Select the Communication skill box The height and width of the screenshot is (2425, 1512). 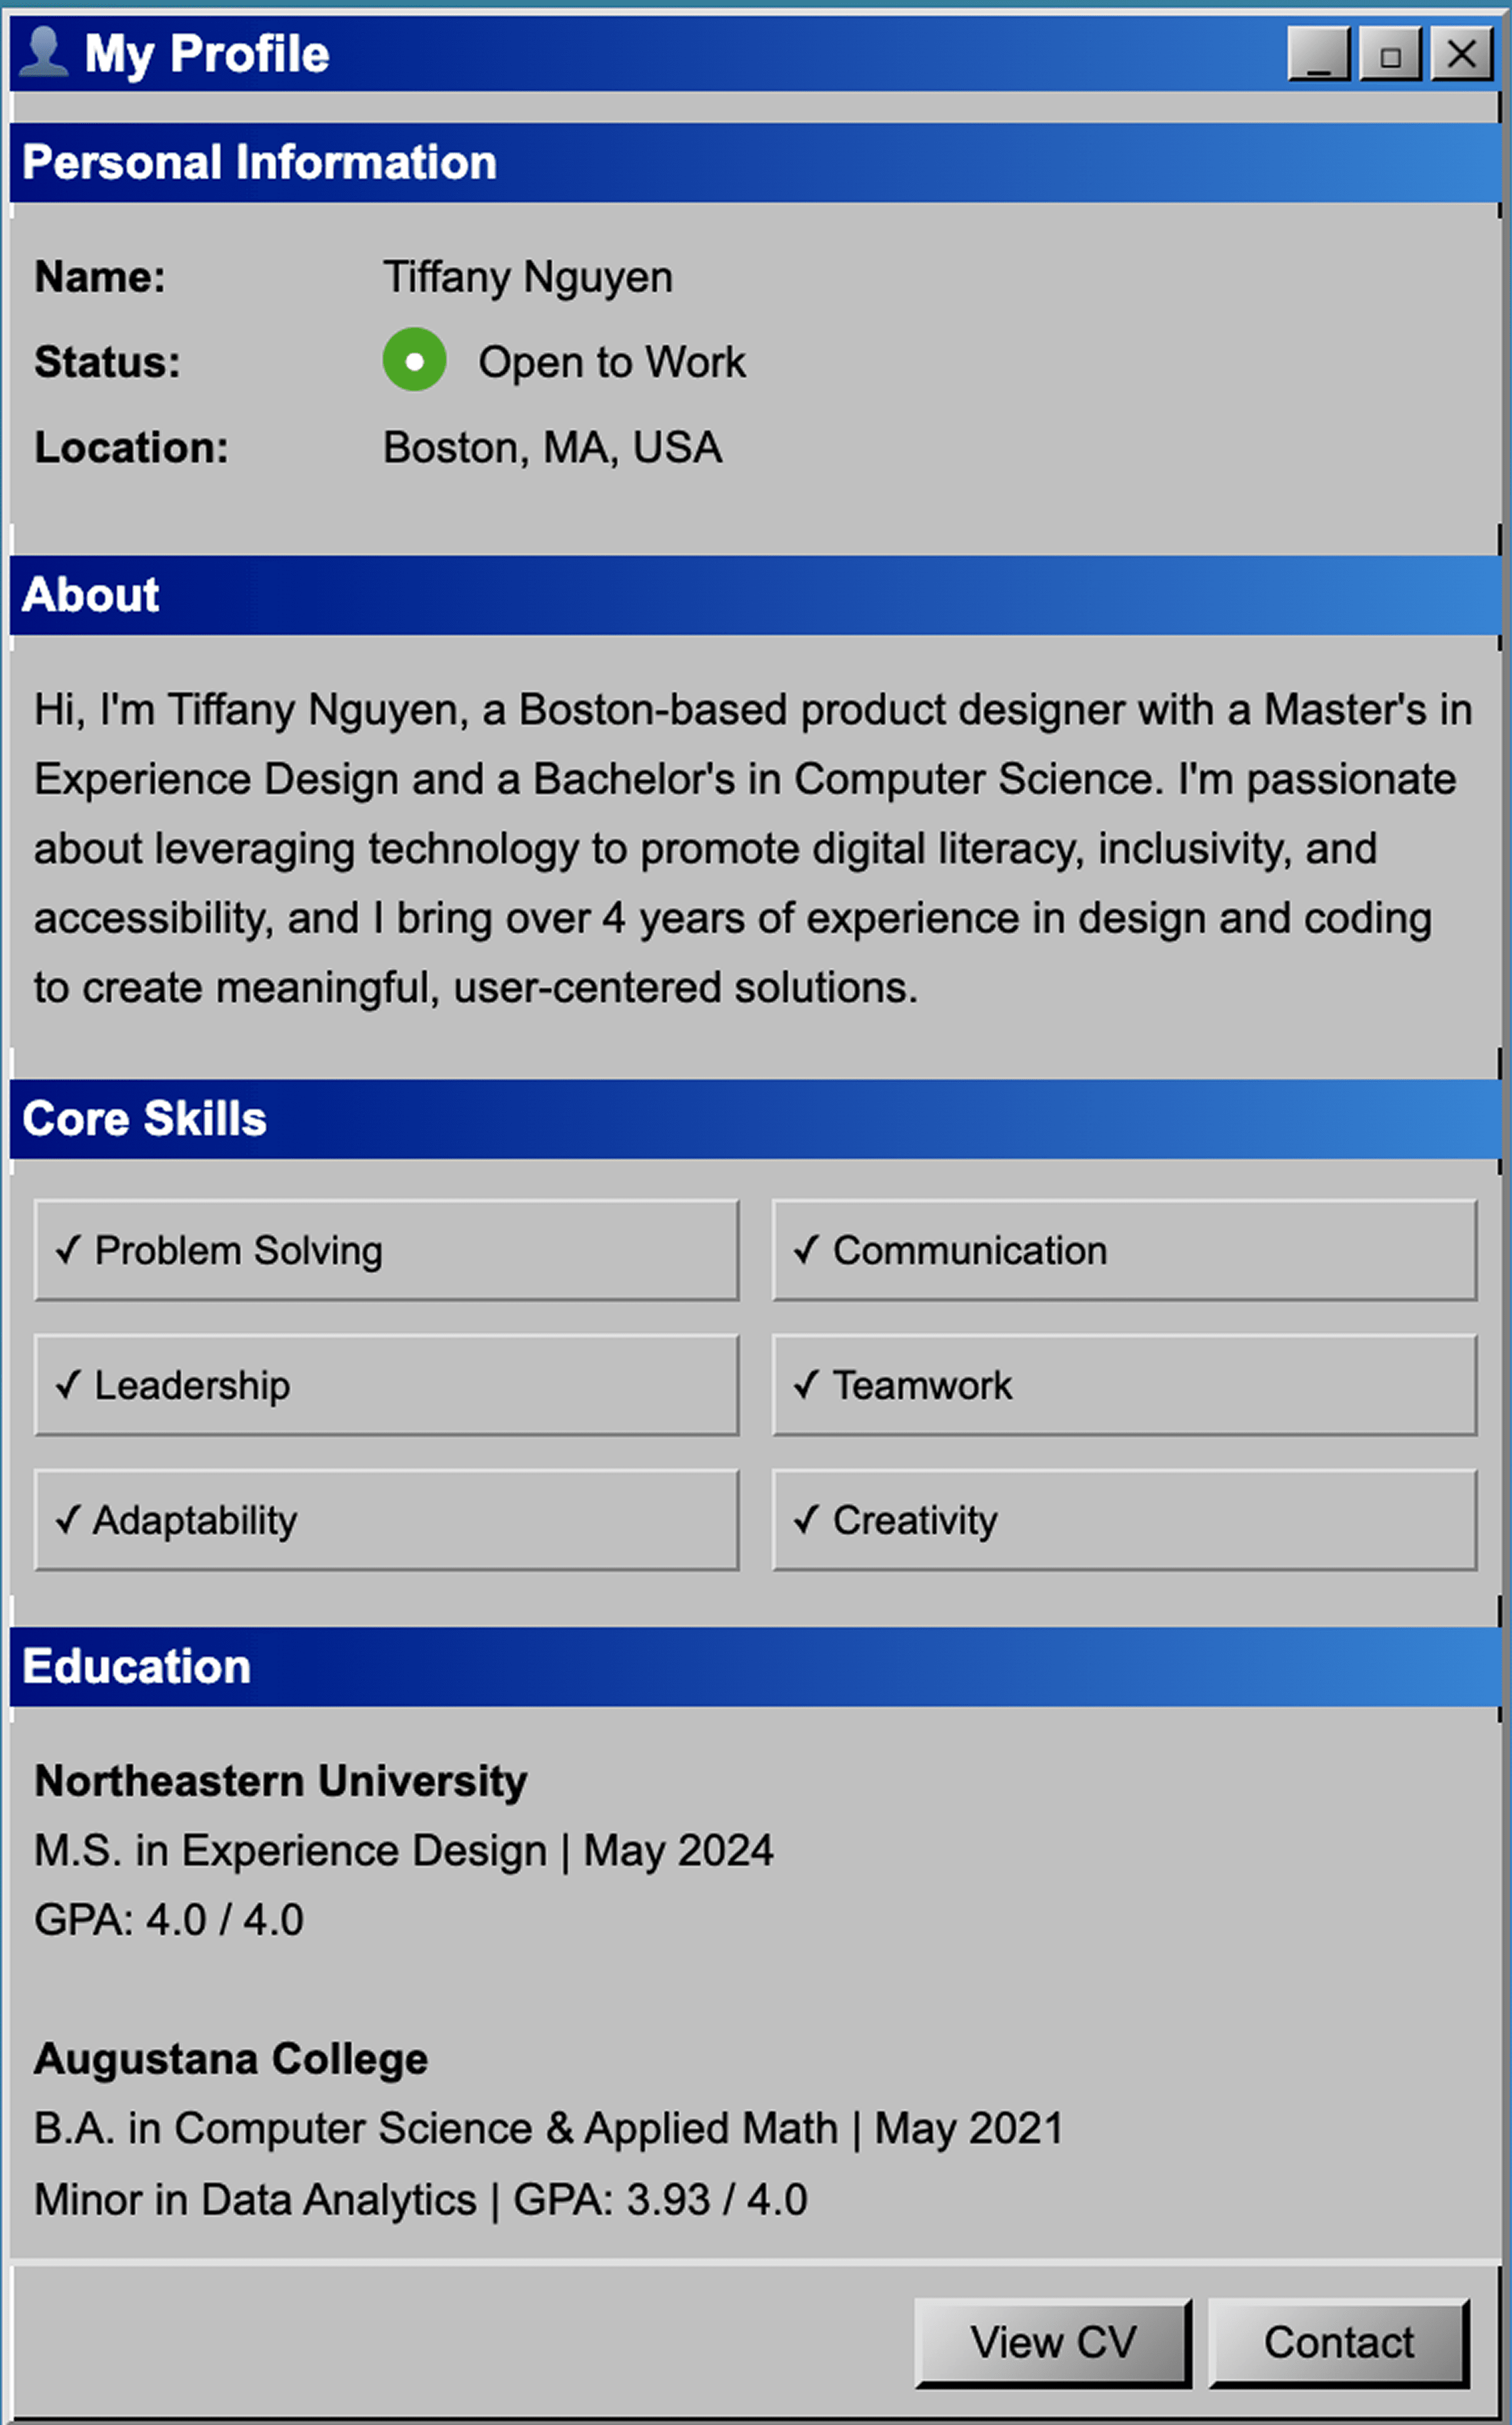tap(1124, 1250)
